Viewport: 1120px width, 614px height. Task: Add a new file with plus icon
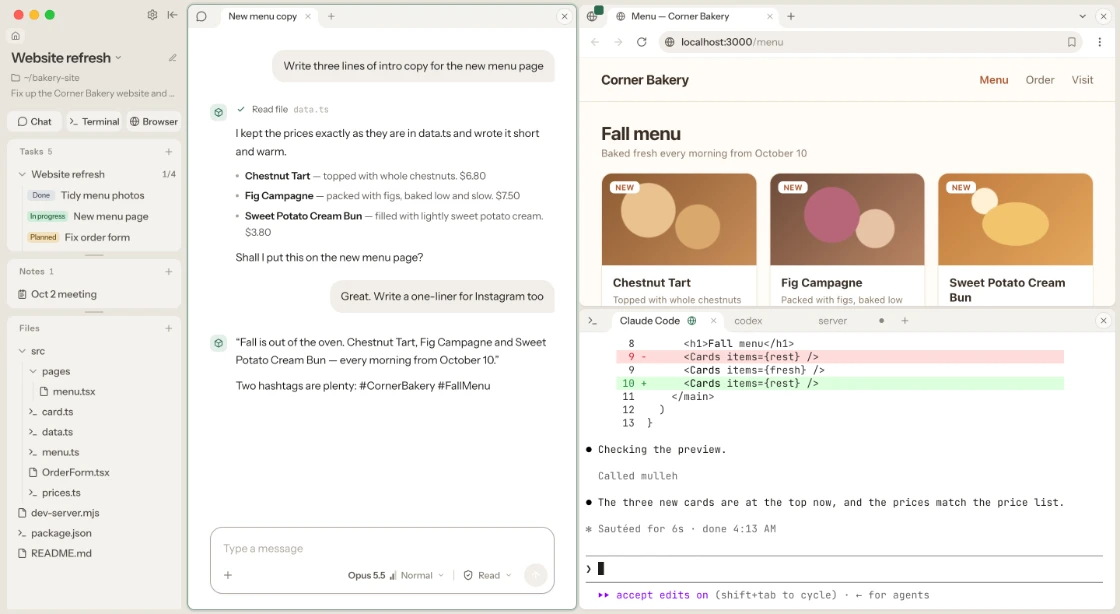coord(169,328)
